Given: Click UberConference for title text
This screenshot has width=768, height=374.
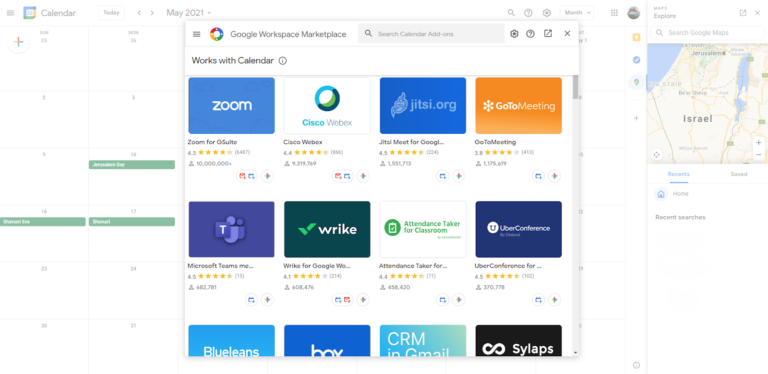Looking at the screenshot, I should (508, 266).
